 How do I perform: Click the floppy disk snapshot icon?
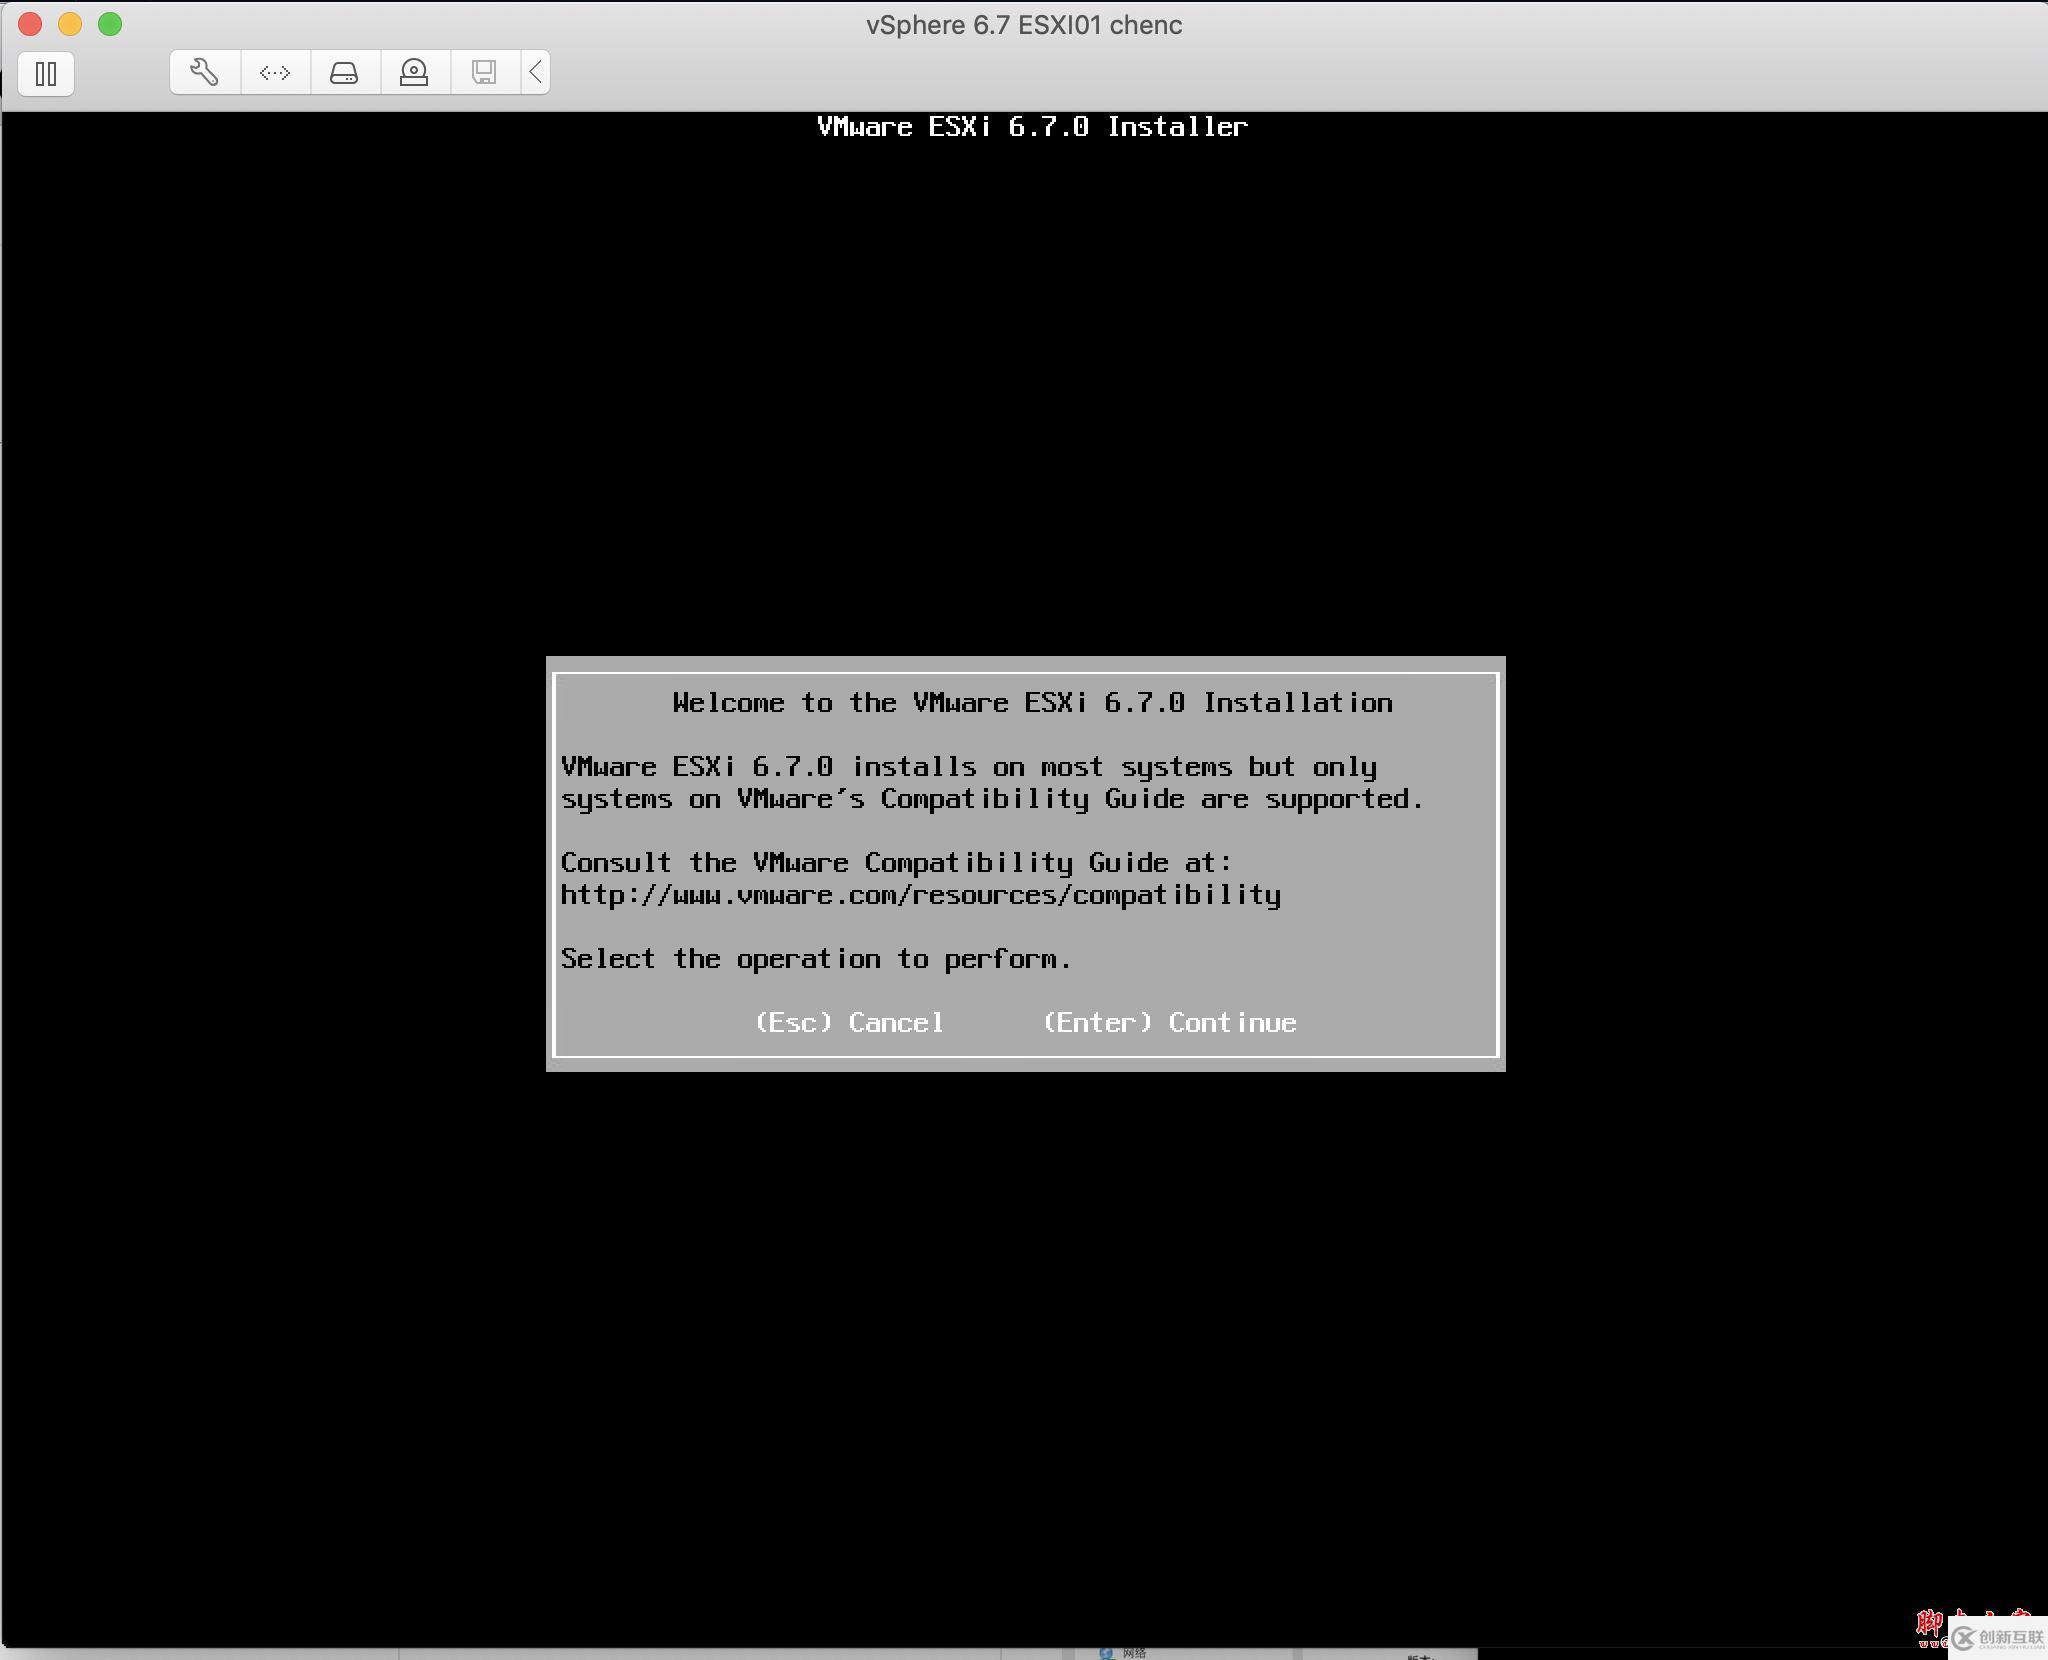coord(485,71)
